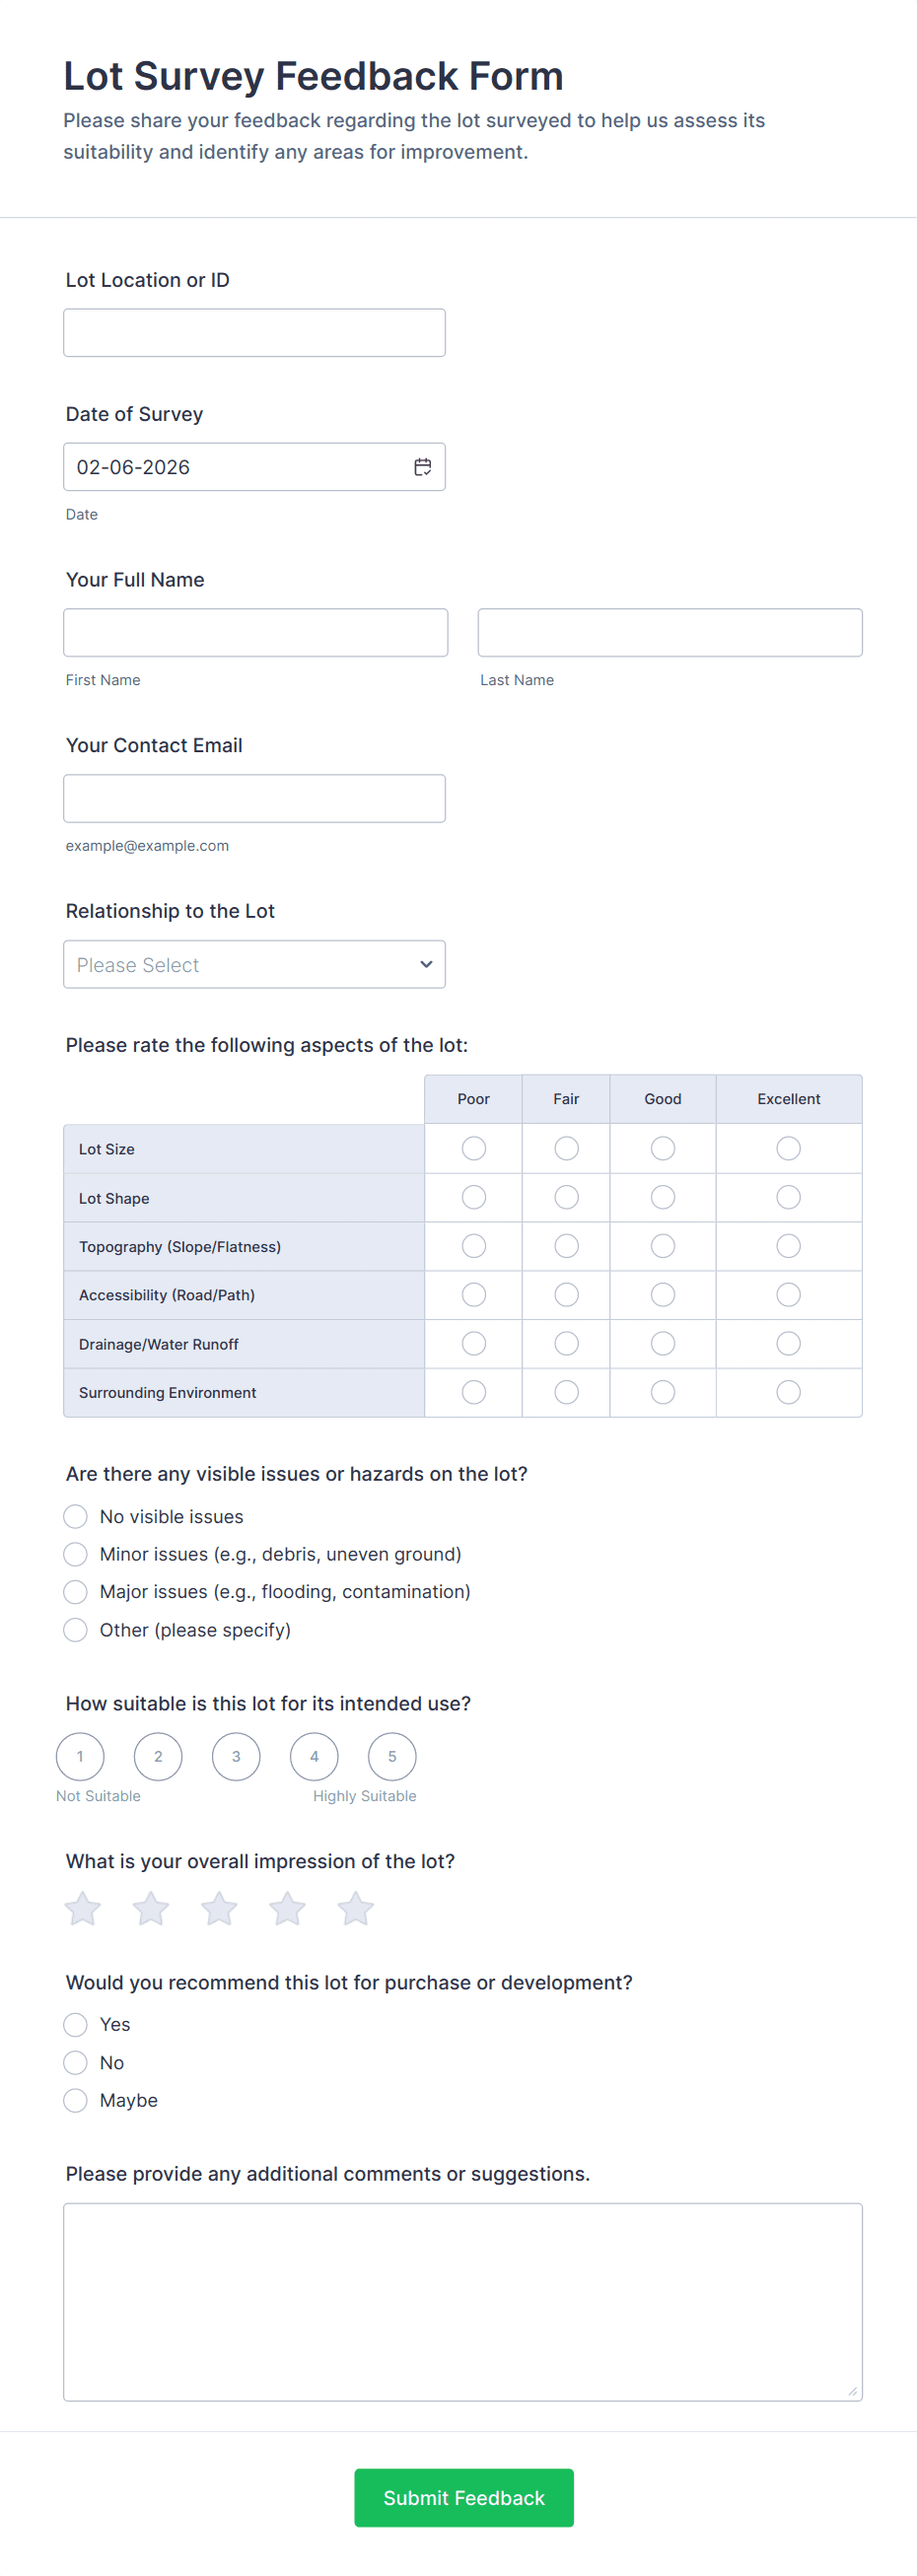Image resolution: width=917 pixels, height=2576 pixels.
Task: Select "No visible issues" option
Action: (76, 1516)
